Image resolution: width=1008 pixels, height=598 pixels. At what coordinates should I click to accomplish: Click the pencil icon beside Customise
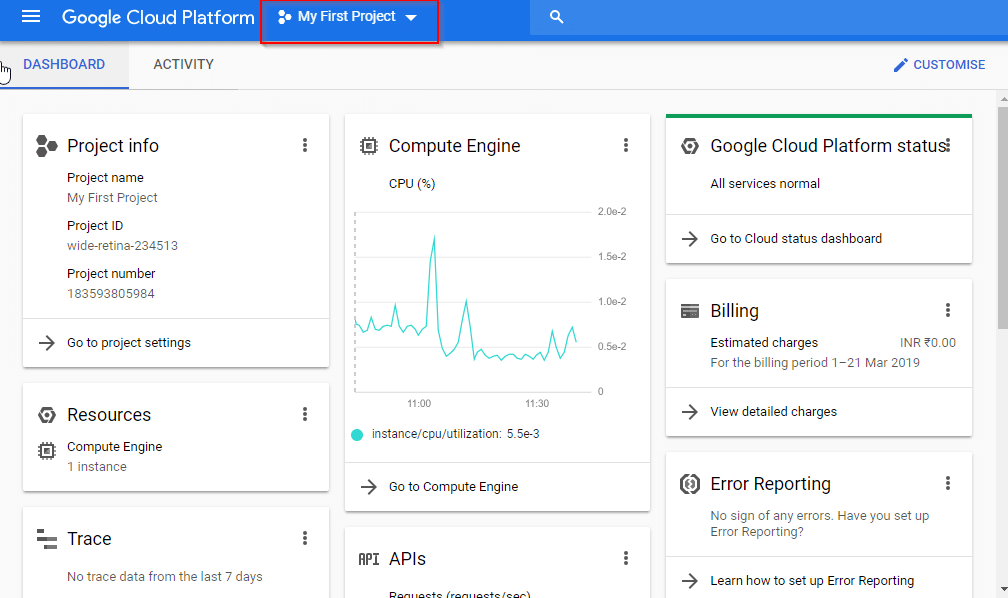[x=901, y=65]
